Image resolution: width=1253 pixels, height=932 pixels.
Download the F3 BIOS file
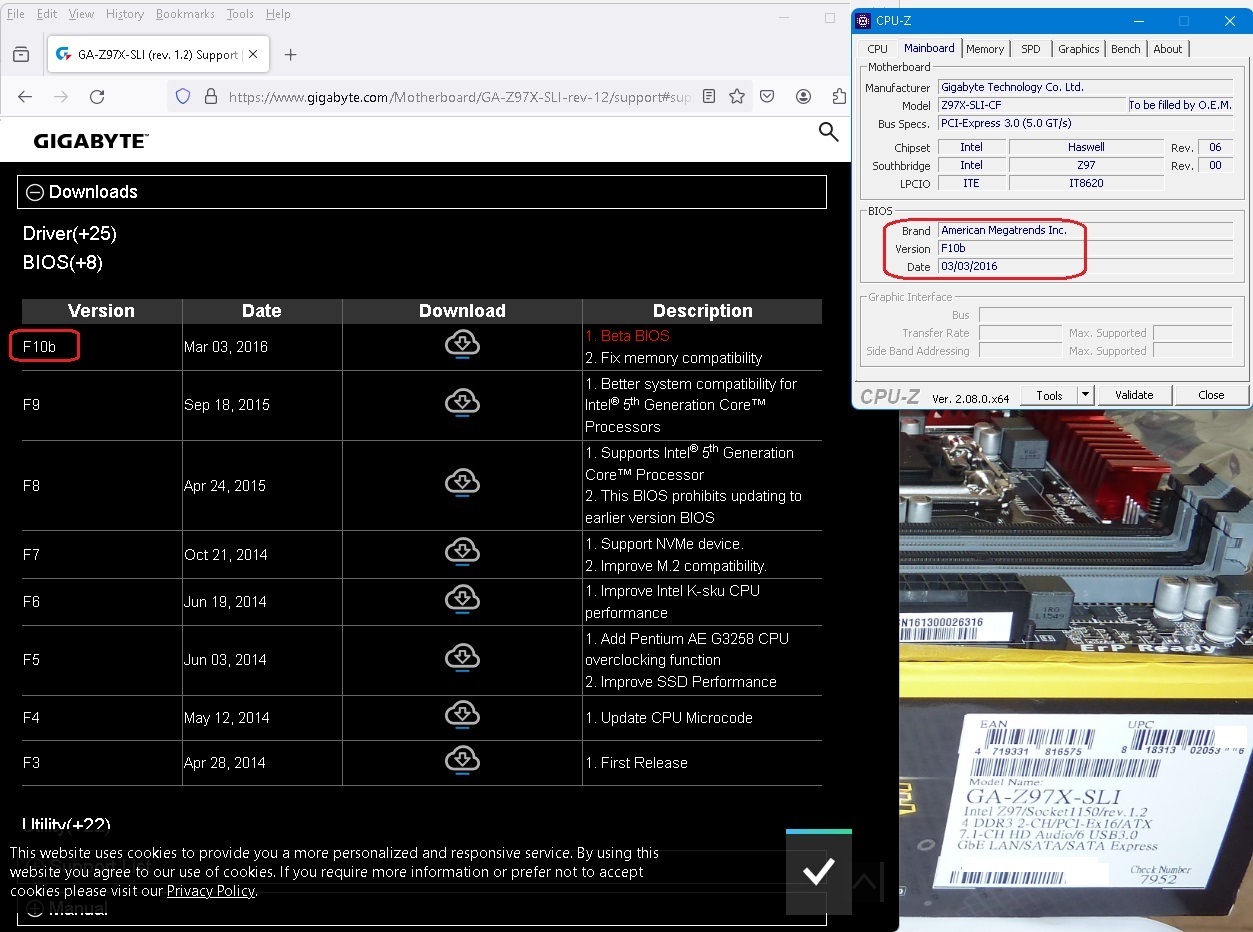click(462, 761)
